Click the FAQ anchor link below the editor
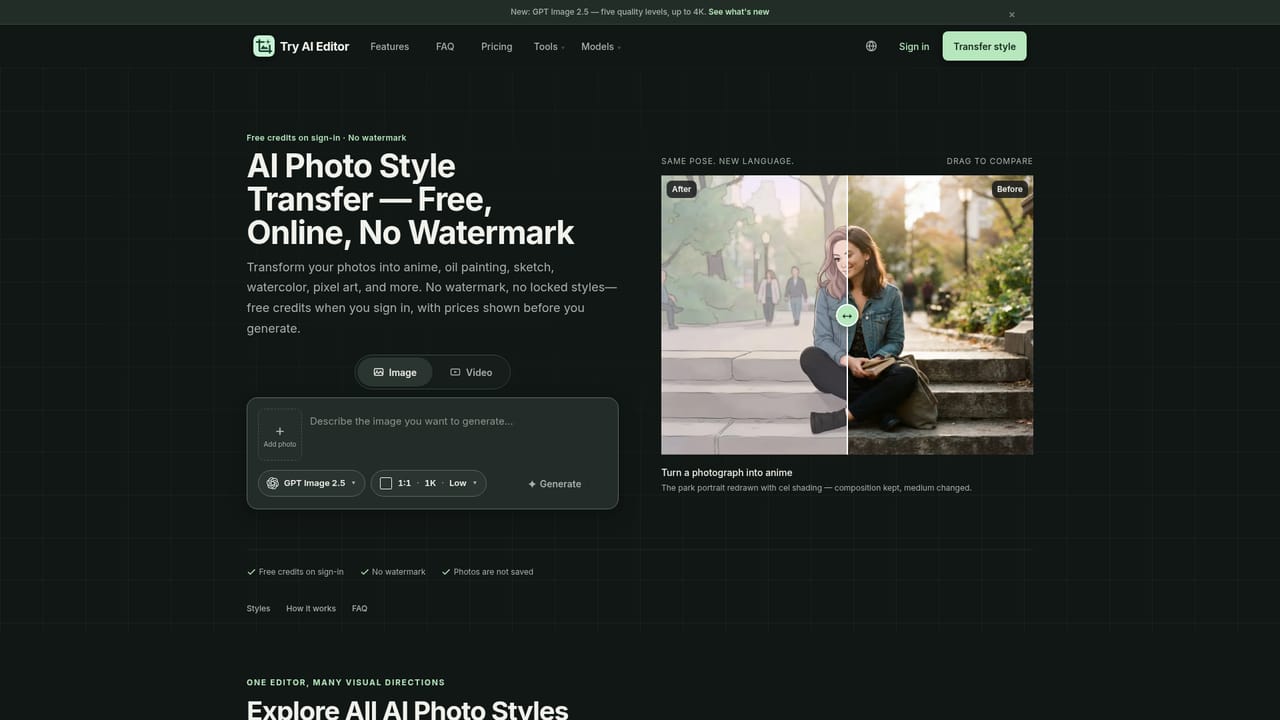This screenshot has height=720, width=1280. point(360,608)
